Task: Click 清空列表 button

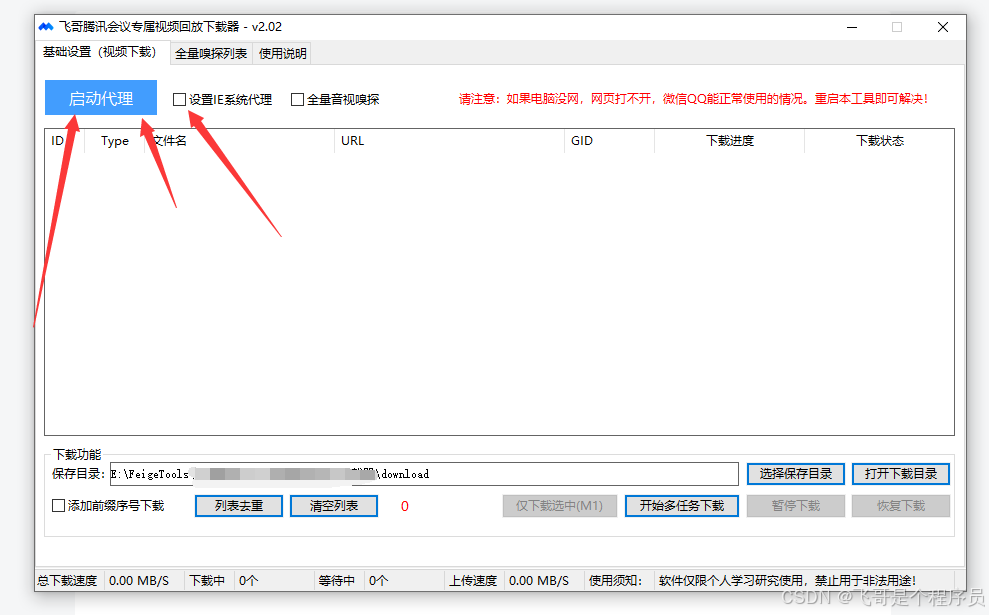Action: point(334,506)
